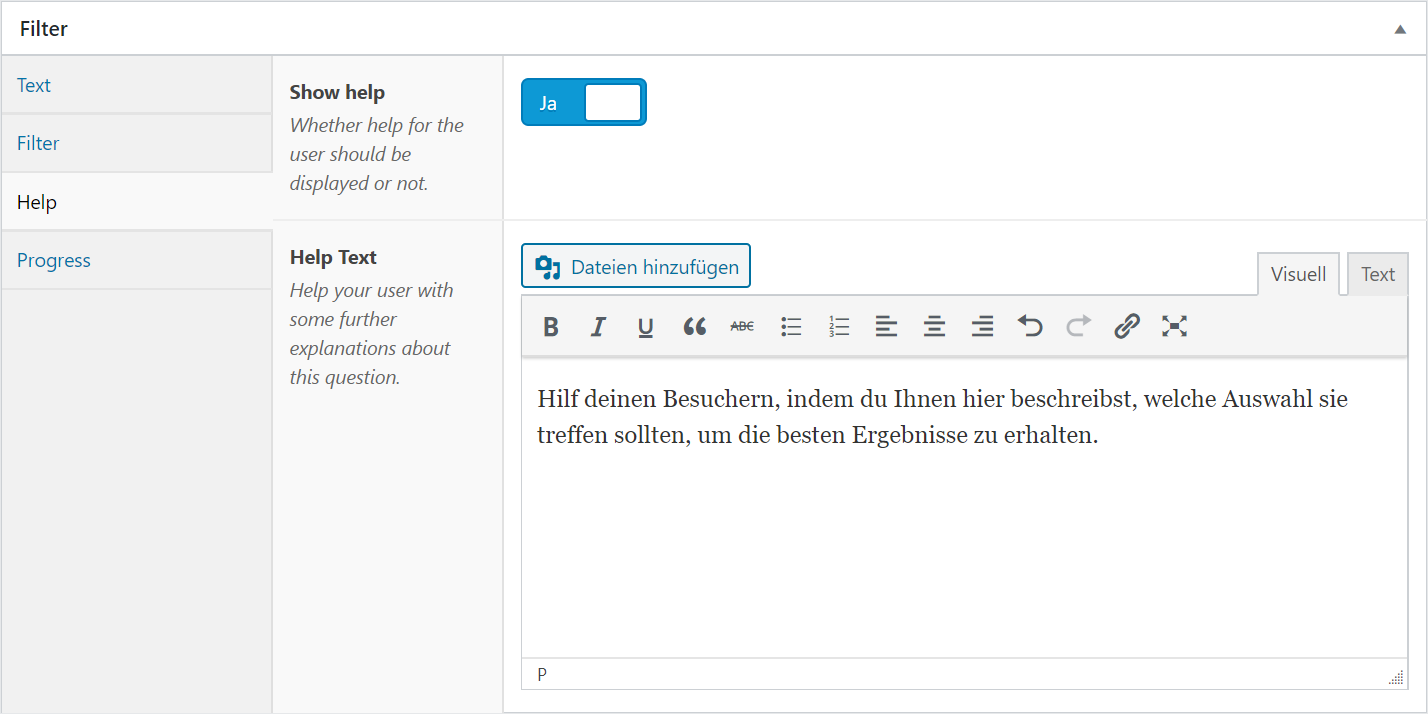Align text to the left
Screen dimensions: 1428x714
coord(886,326)
